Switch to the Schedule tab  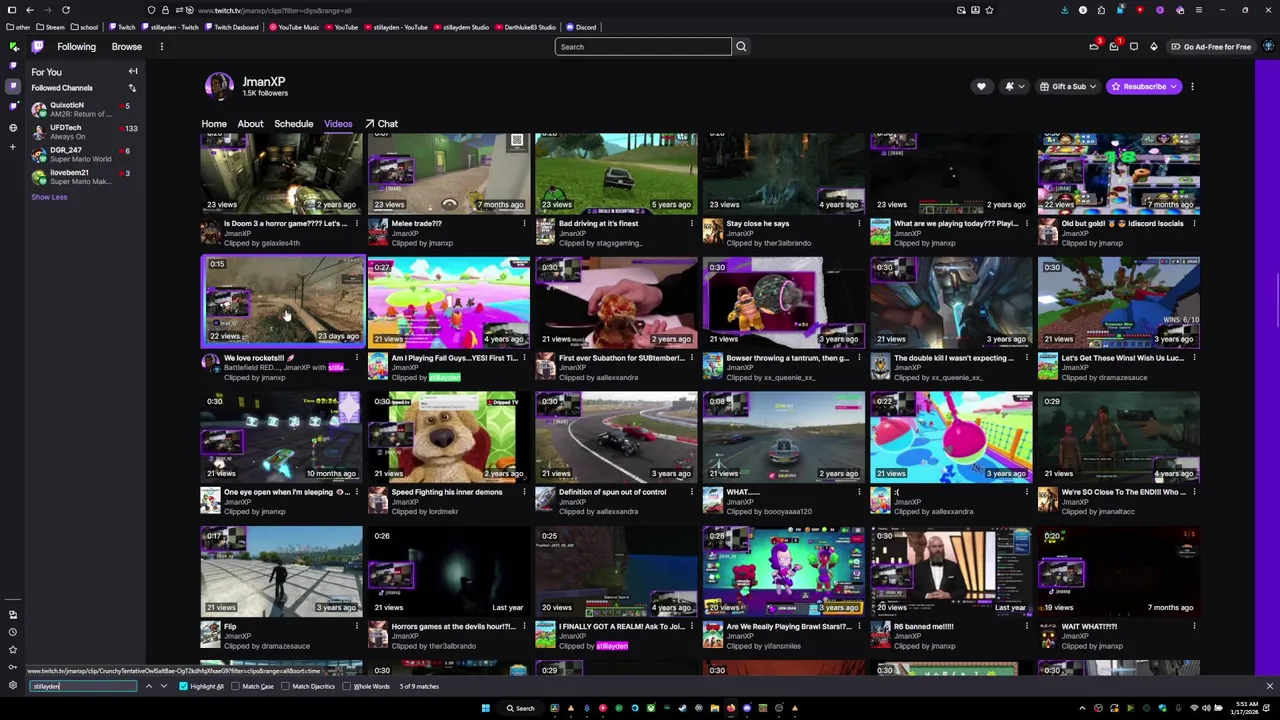point(294,124)
